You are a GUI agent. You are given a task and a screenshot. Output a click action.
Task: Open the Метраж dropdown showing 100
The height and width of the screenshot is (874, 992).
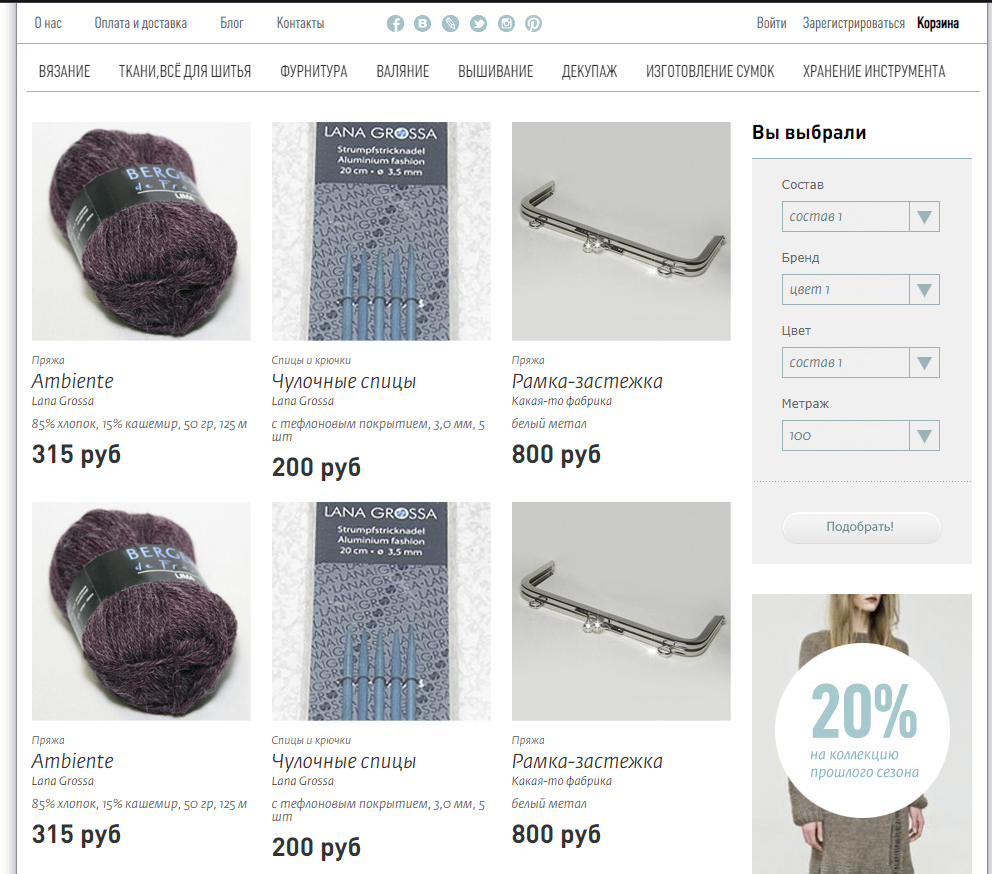[860, 436]
